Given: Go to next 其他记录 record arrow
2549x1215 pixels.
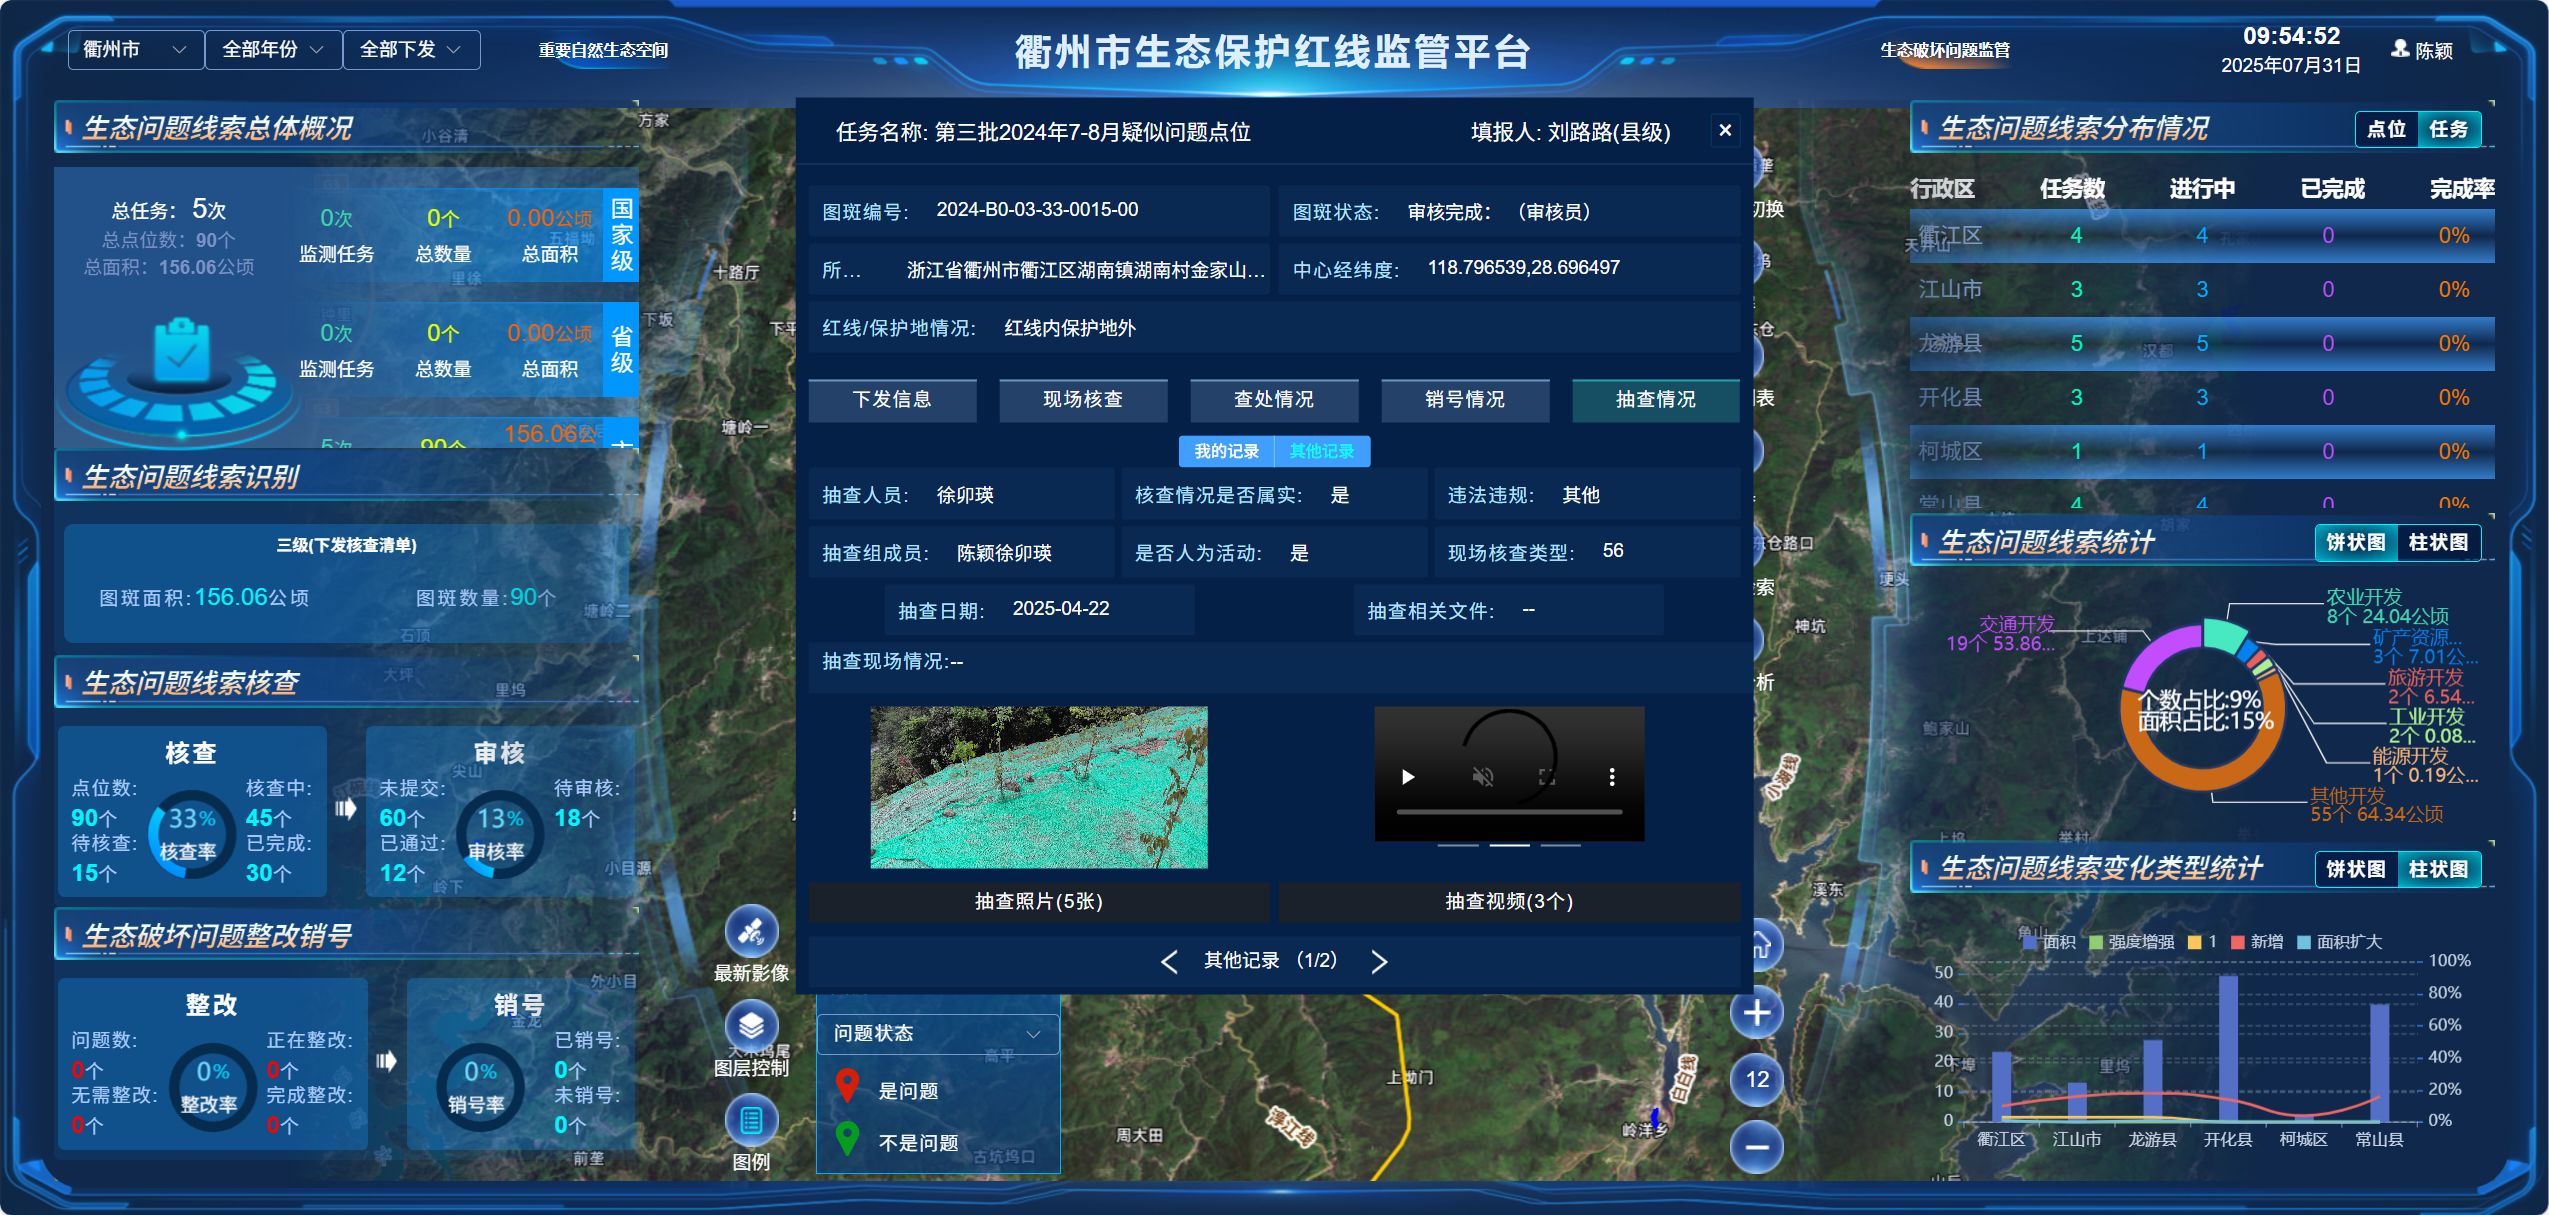Looking at the screenshot, I should point(1379,961).
